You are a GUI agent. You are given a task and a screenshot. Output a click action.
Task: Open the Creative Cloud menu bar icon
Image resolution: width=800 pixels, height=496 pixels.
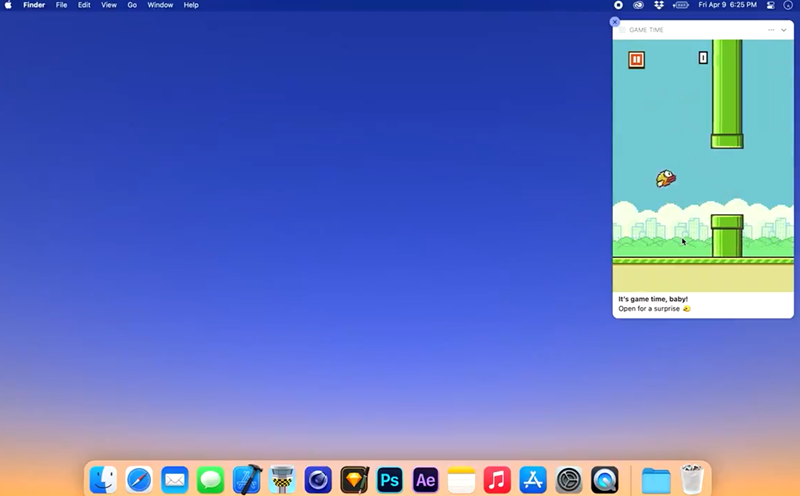pos(638,5)
